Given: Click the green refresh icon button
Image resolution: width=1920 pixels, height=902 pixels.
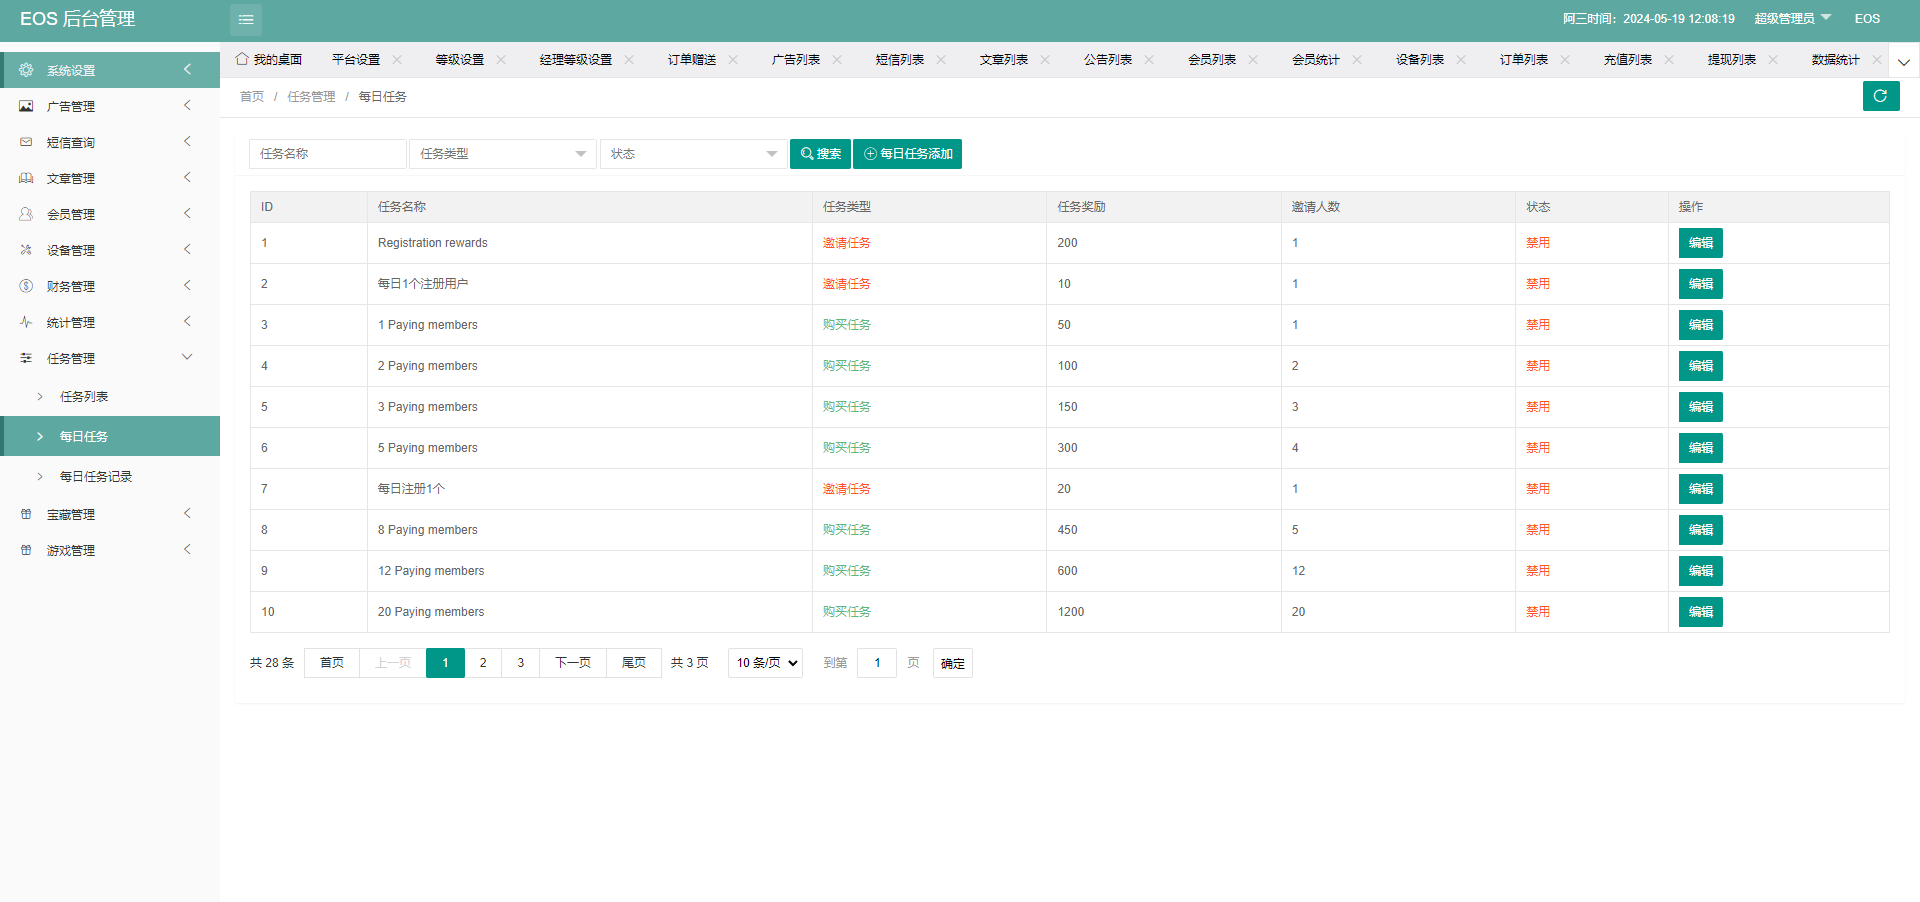Looking at the screenshot, I should (x=1880, y=96).
